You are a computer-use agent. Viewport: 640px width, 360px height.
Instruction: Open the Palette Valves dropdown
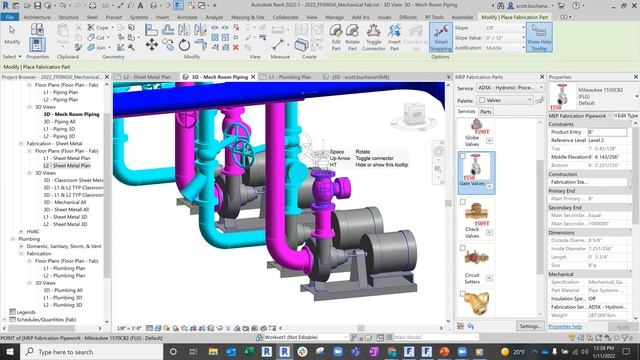click(x=505, y=100)
